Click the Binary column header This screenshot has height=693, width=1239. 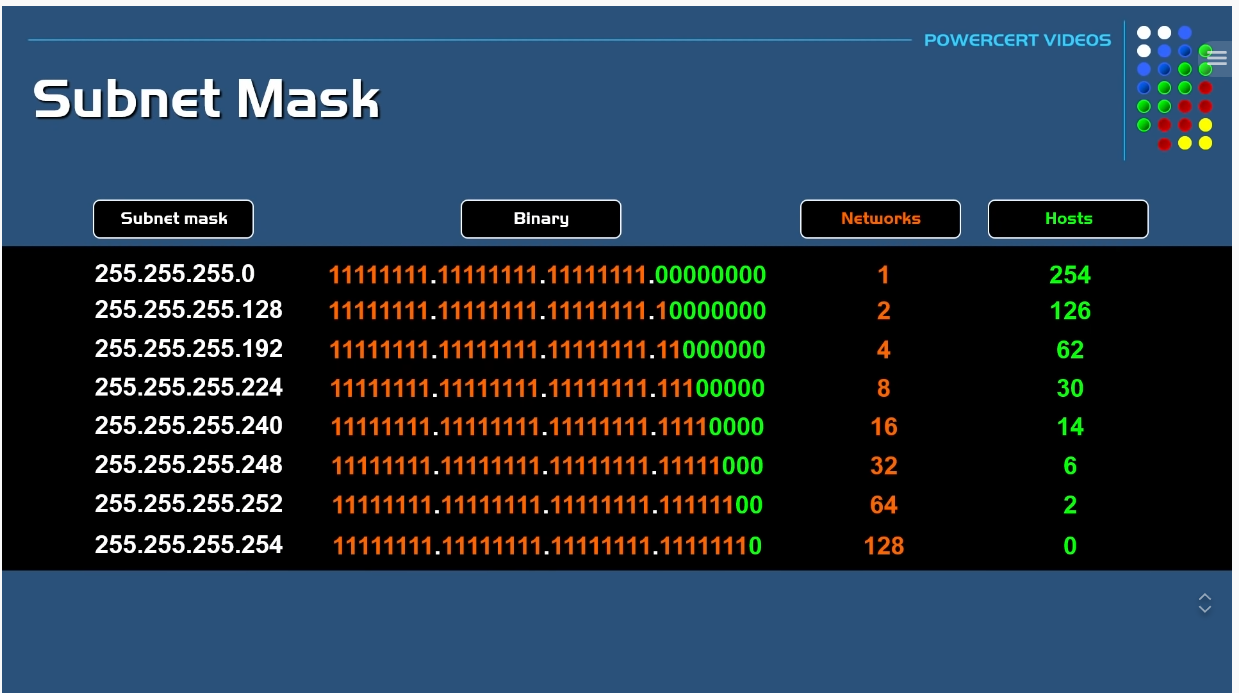[541, 219]
